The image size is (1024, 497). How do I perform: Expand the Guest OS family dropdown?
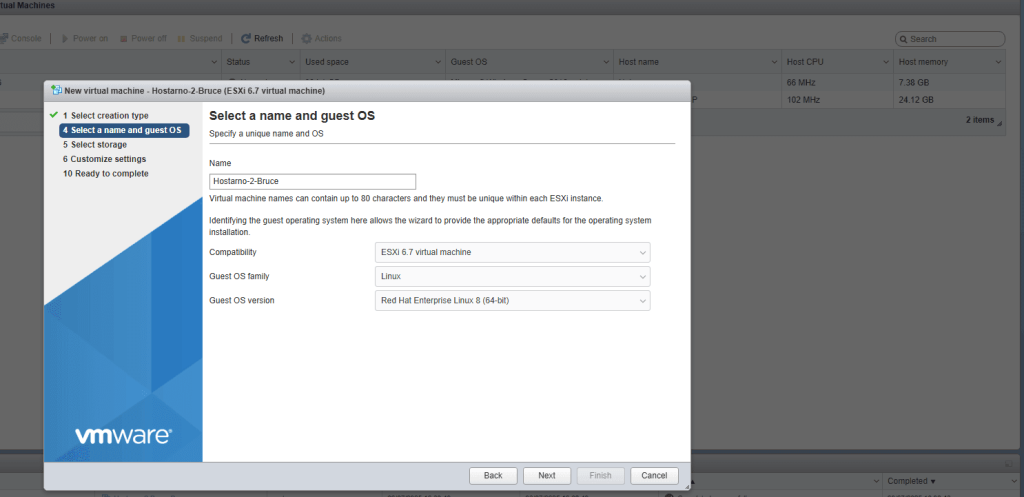point(512,276)
